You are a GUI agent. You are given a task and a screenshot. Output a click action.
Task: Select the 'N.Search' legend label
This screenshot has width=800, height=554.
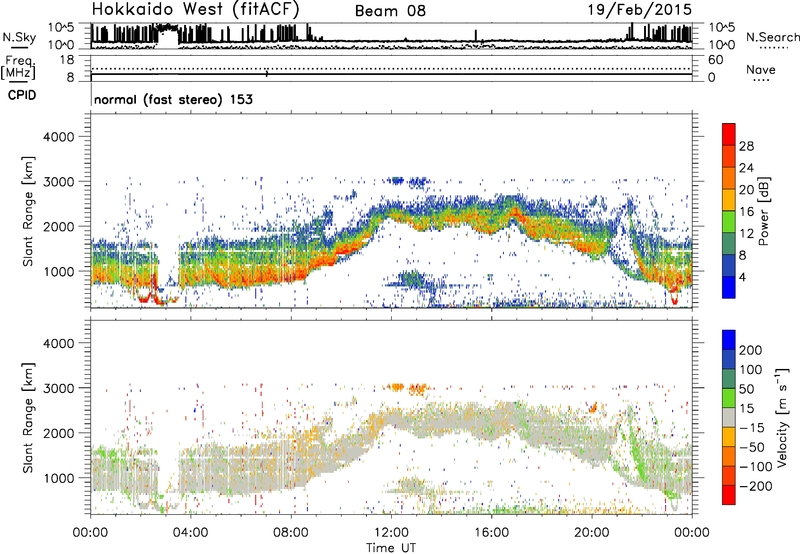click(x=773, y=37)
